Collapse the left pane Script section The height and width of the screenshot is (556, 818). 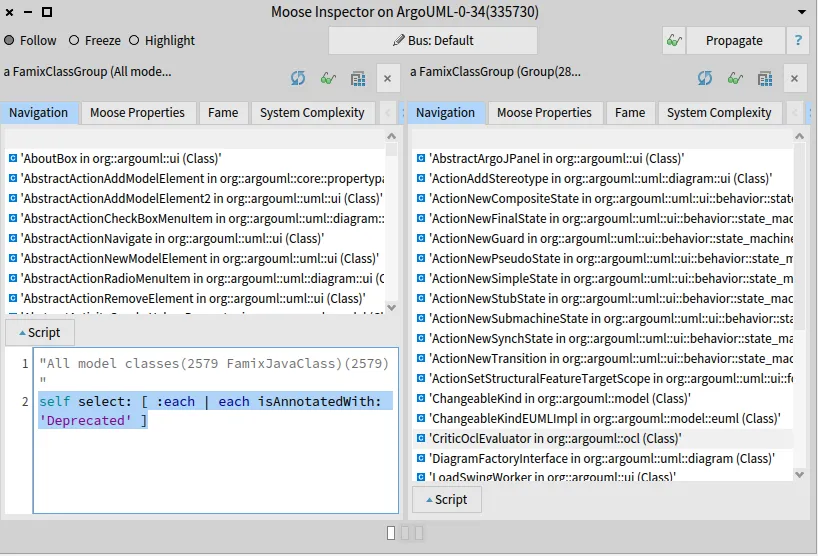tap(40, 333)
